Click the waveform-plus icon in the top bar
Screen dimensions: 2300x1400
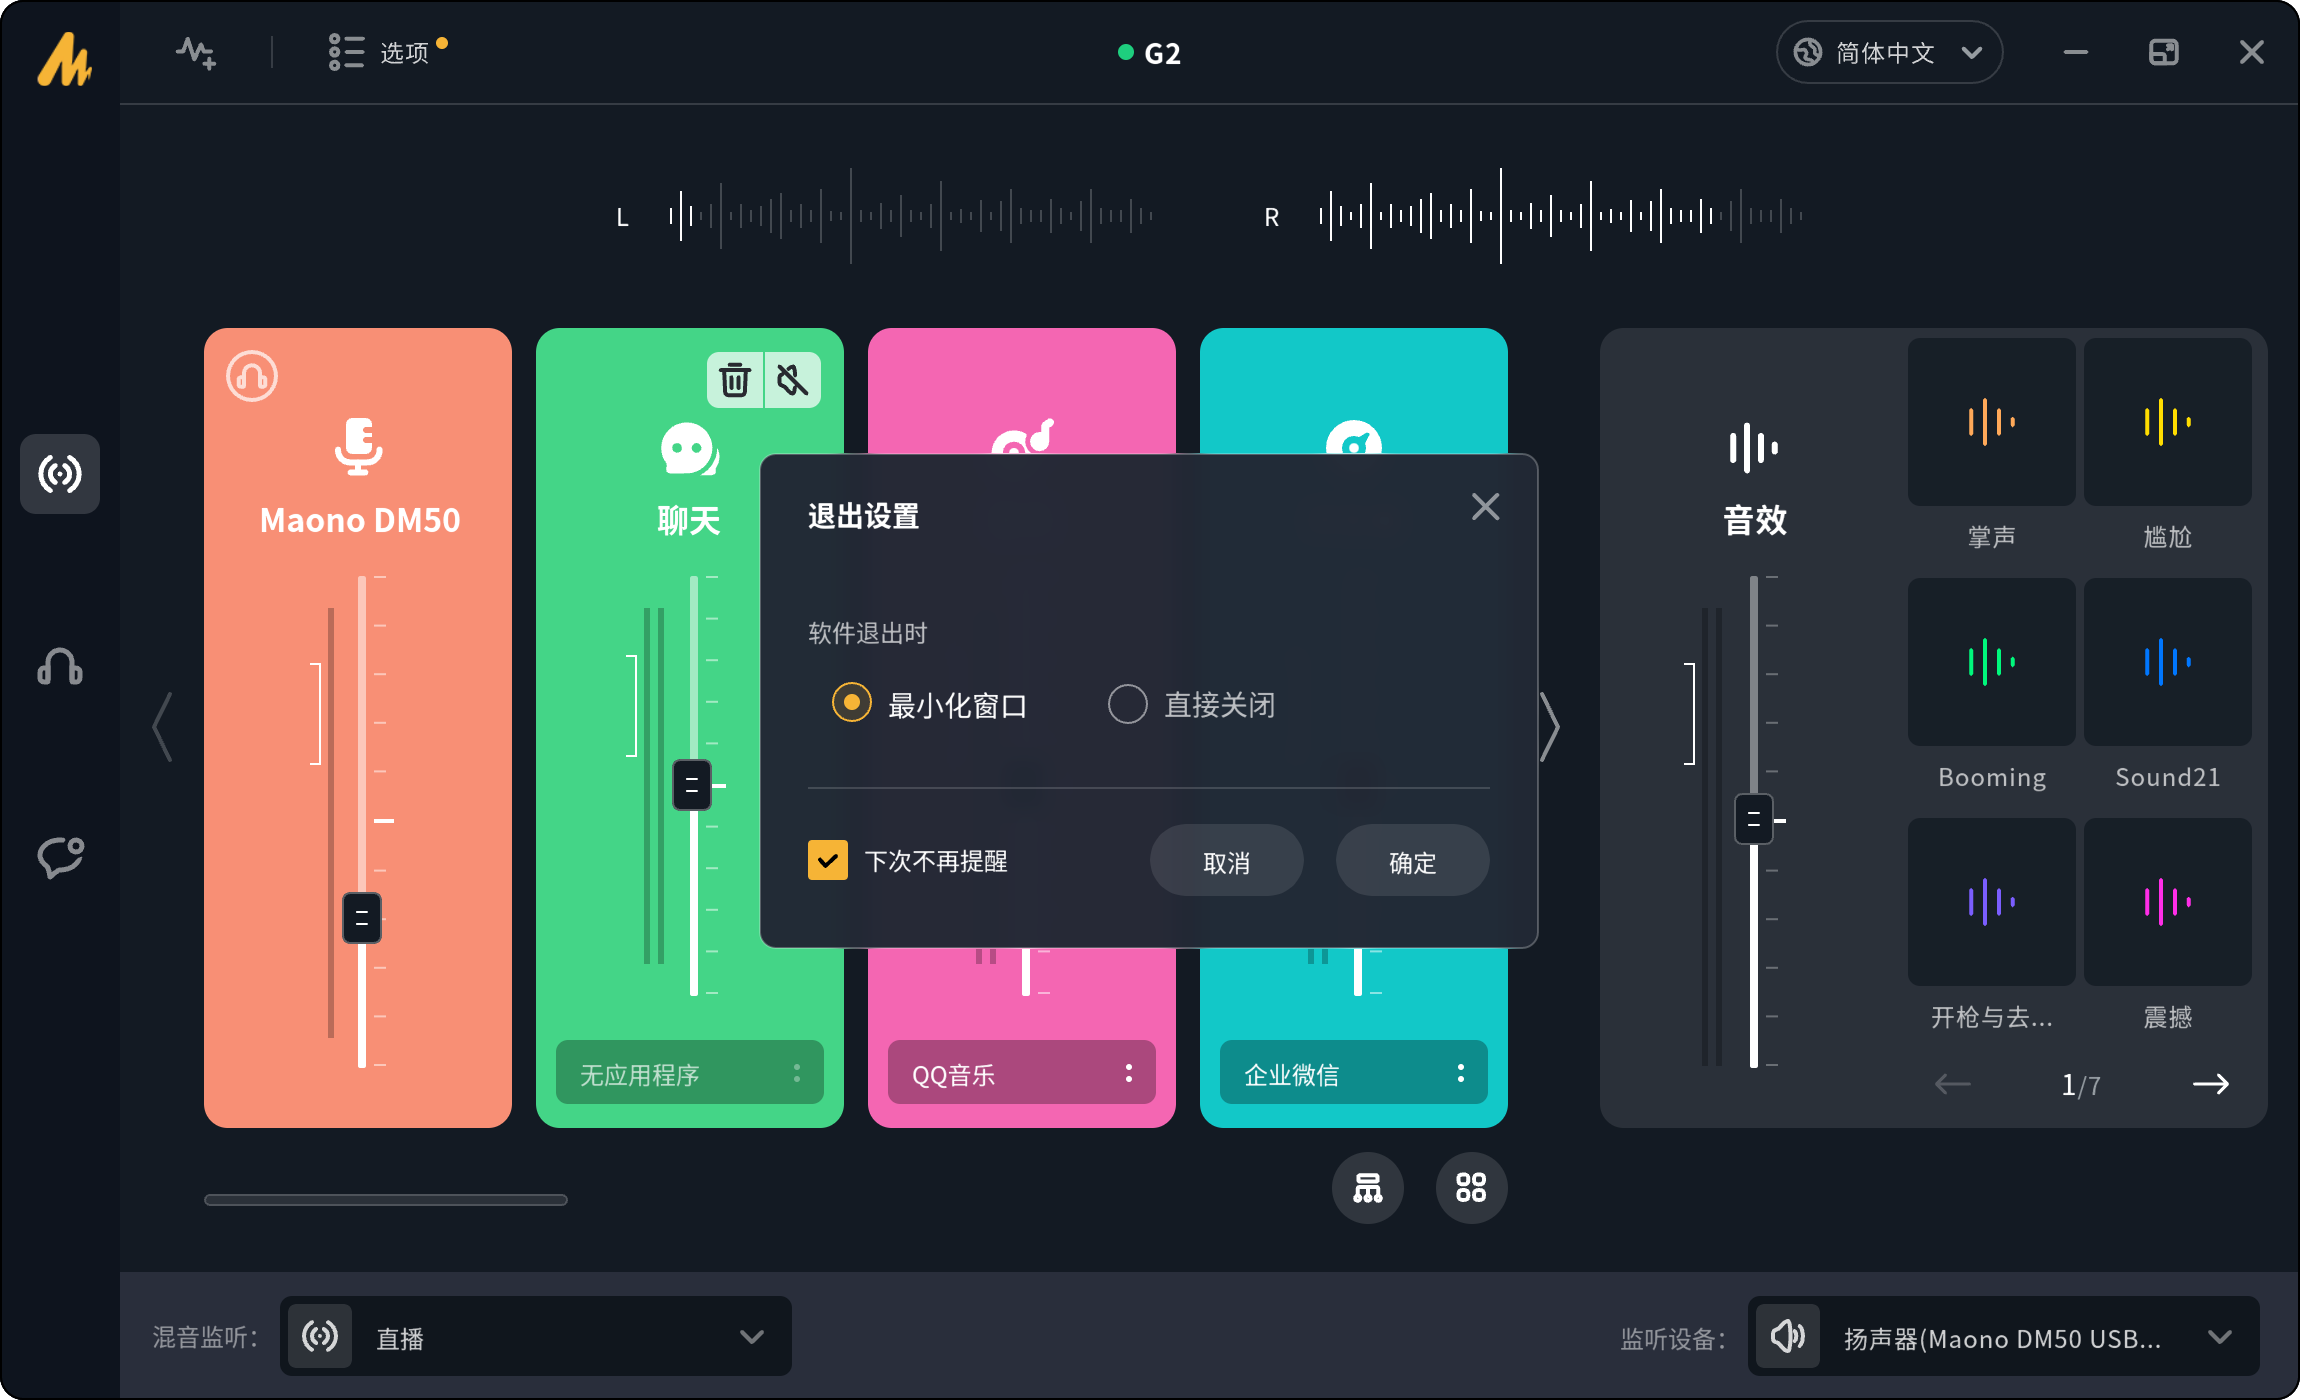196,53
